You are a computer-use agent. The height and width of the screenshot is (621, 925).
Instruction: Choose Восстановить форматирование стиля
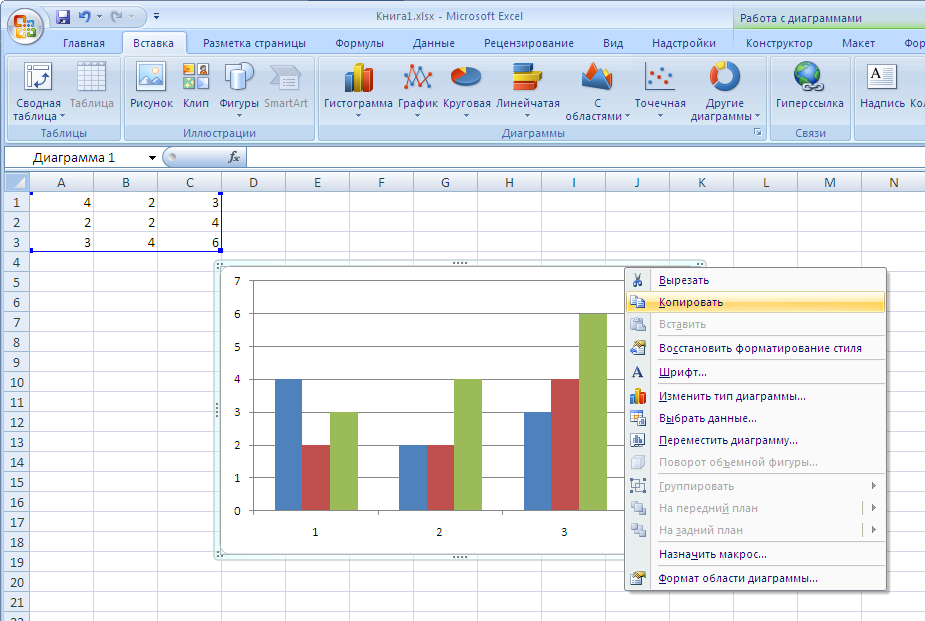pos(755,348)
